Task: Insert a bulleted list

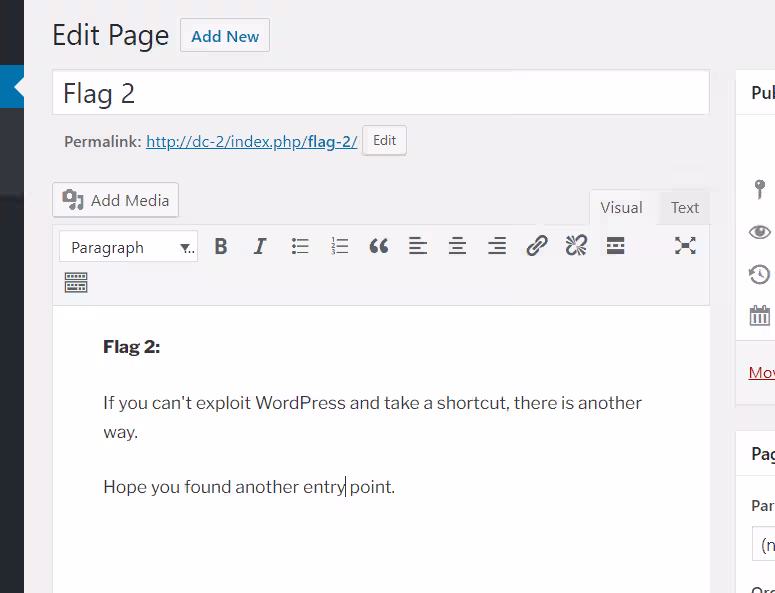Action: pyautogui.click(x=300, y=246)
